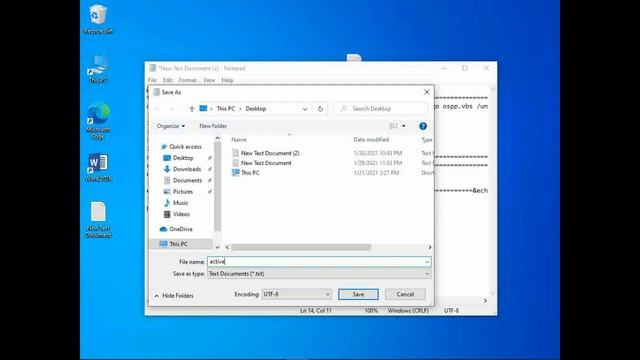Image resolution: width=640 pixels, height=360 pixels.
Task: Click New folder in the toolbar
Action: (213, 126)
